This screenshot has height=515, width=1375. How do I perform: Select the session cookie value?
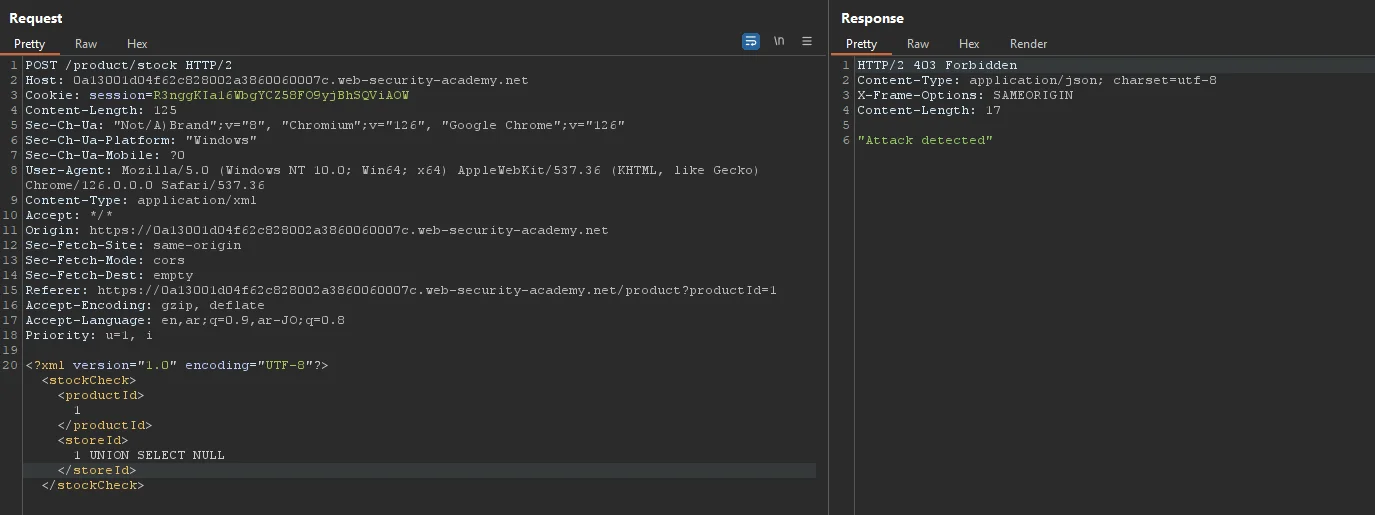(281, 95)
